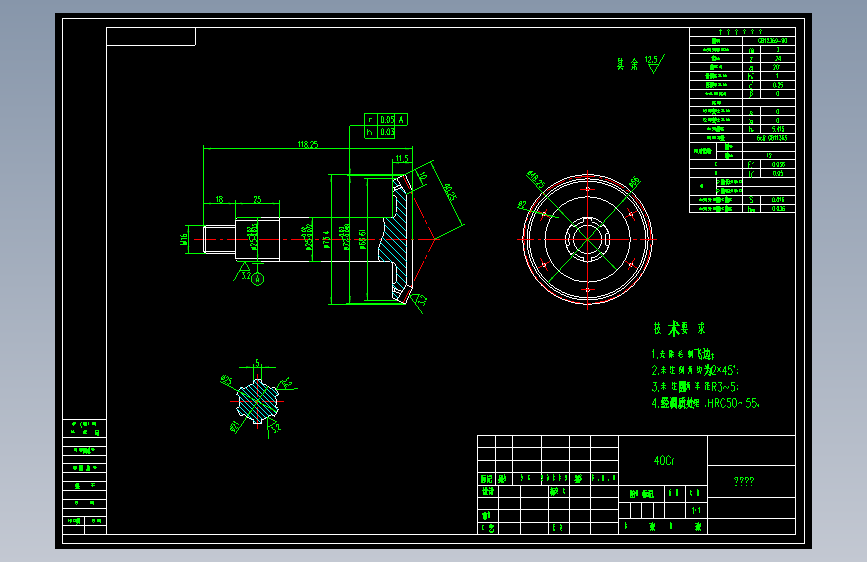Click the ø21 label on the spline section

pyautogui.click(x=235, y=426)
